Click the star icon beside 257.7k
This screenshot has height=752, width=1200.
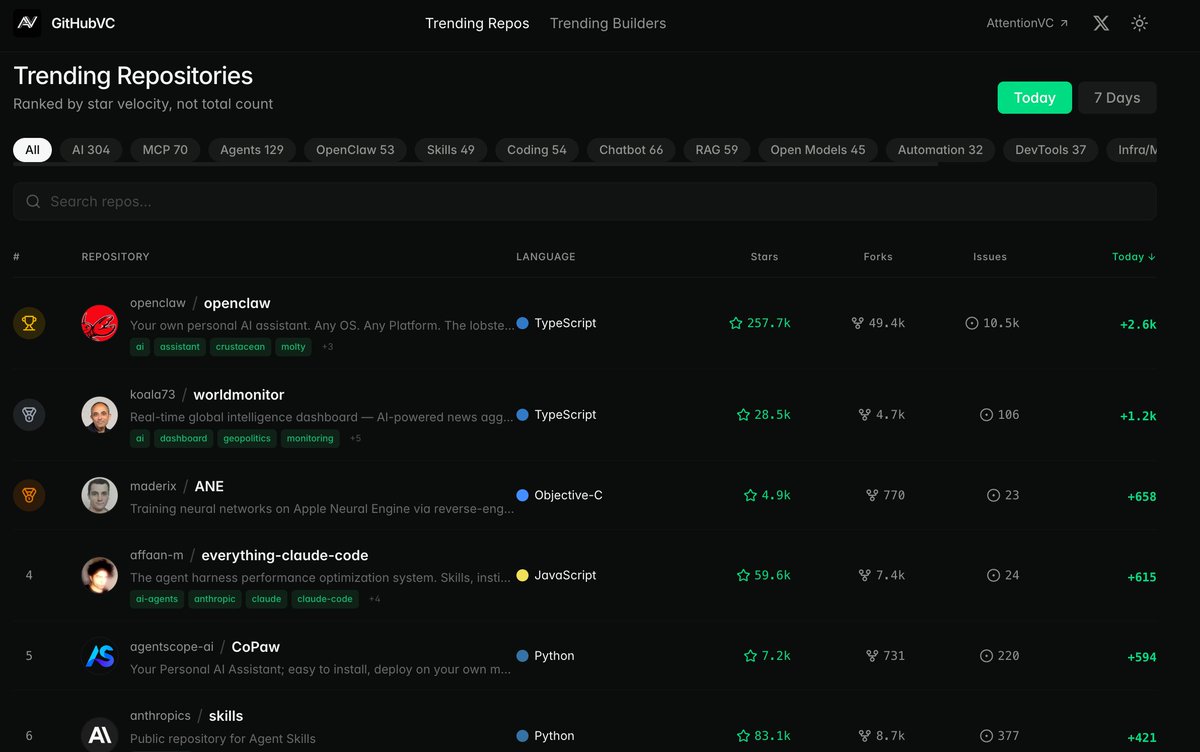[736, 323]
